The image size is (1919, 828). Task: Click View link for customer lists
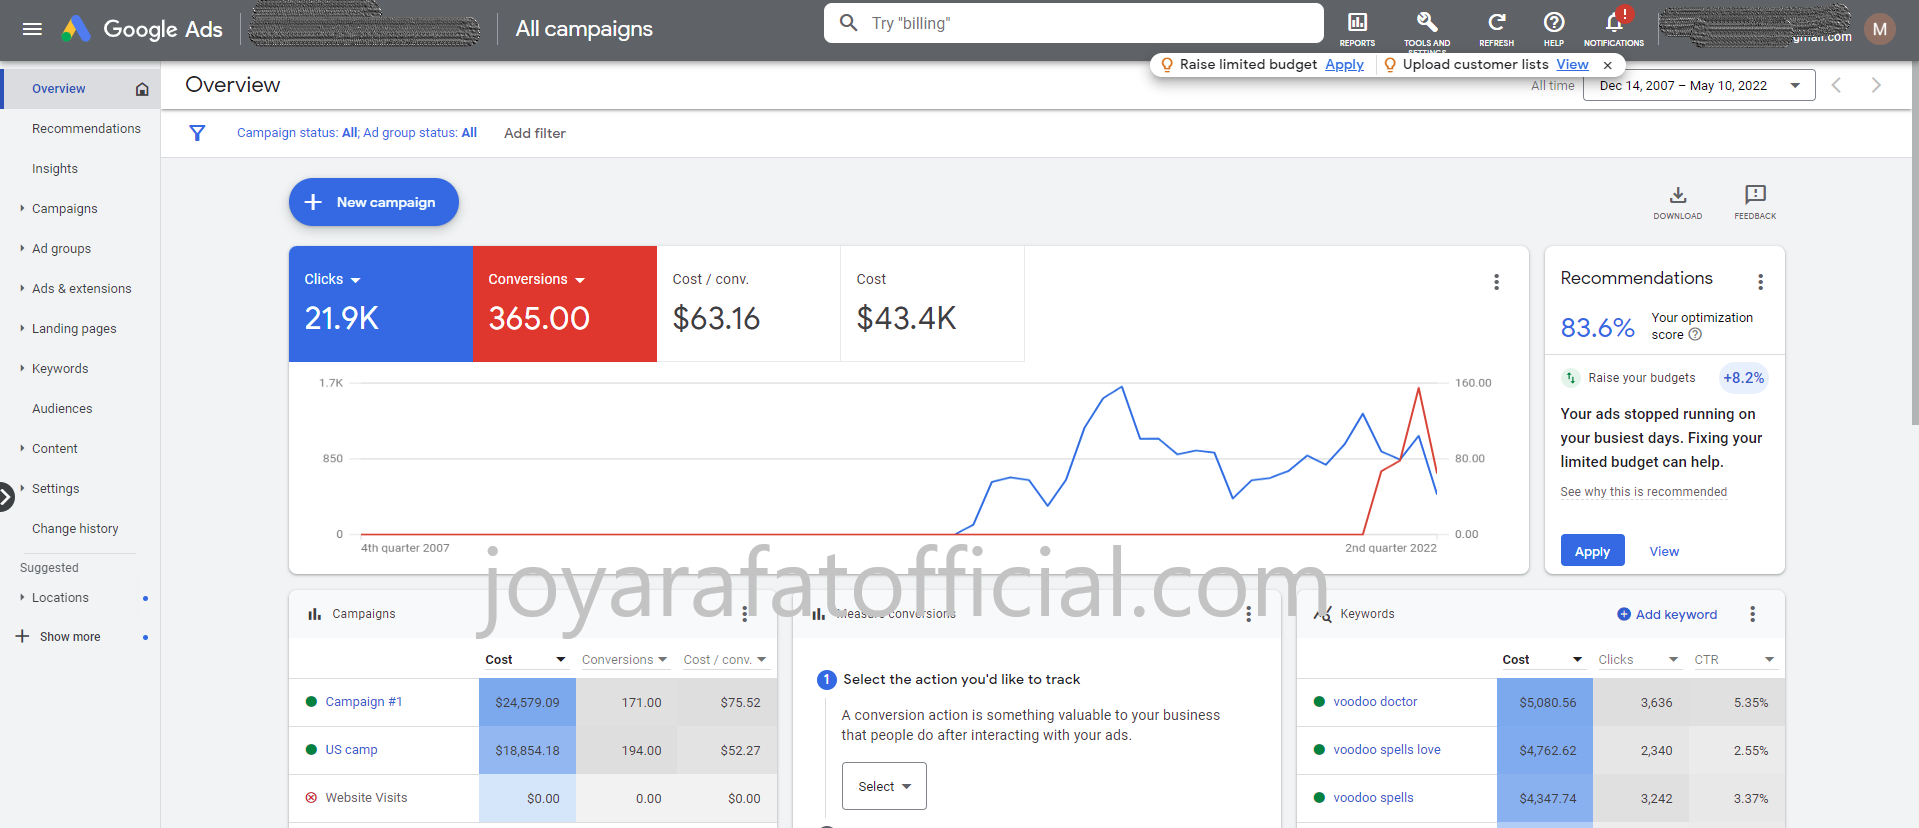click(x=1572, y=65)
